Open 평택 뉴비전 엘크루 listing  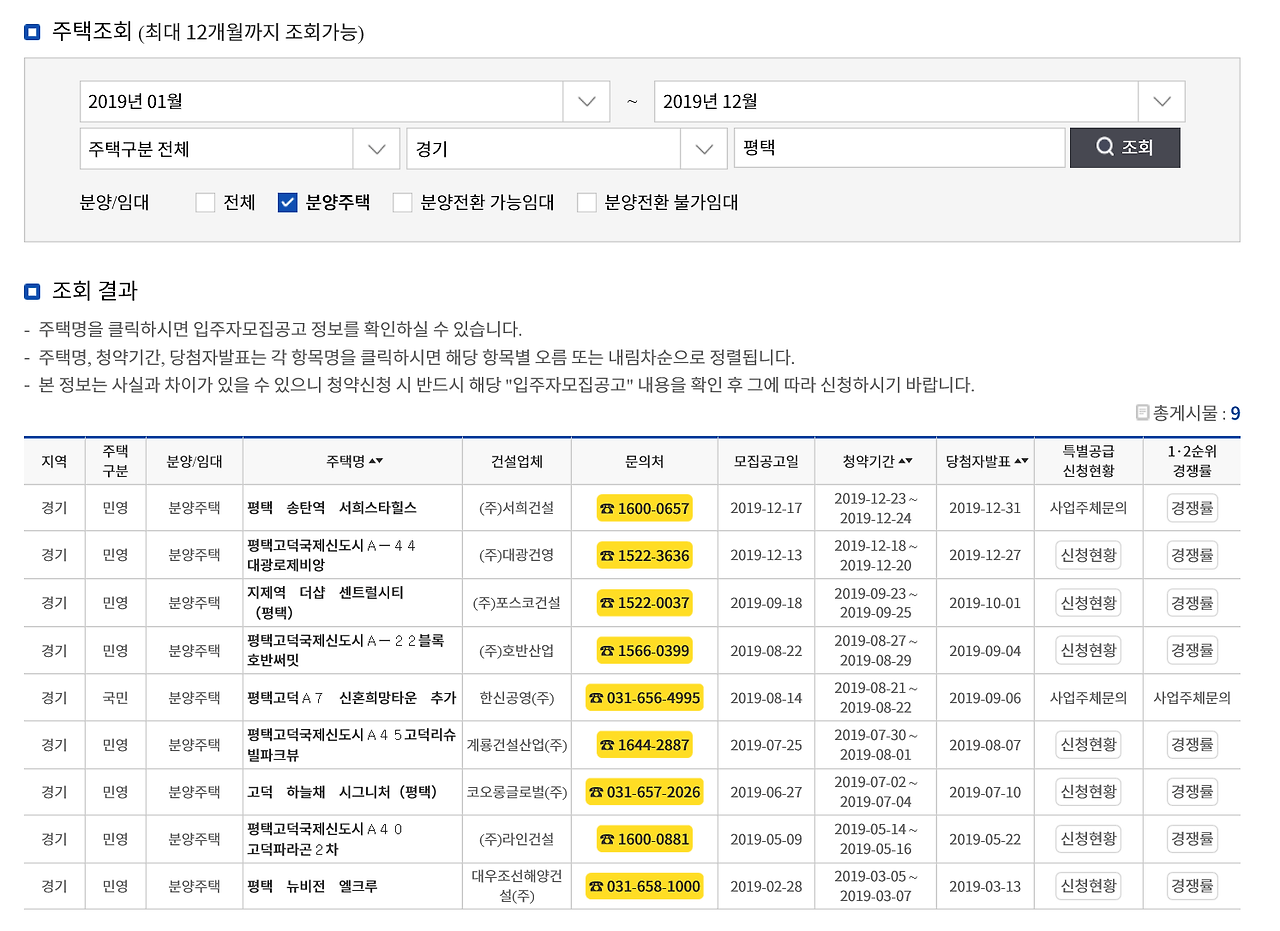312,887
